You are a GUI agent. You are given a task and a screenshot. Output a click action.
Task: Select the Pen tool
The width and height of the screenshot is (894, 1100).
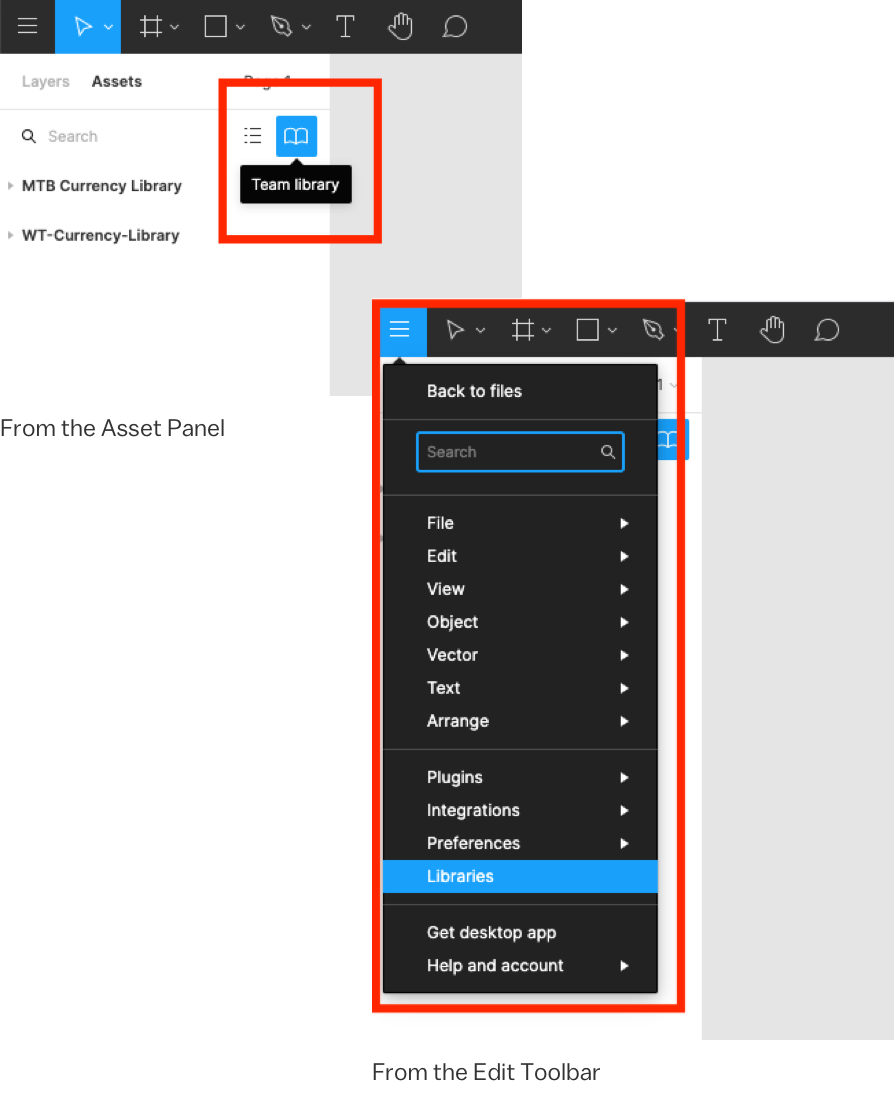click(x=283, y=26)
